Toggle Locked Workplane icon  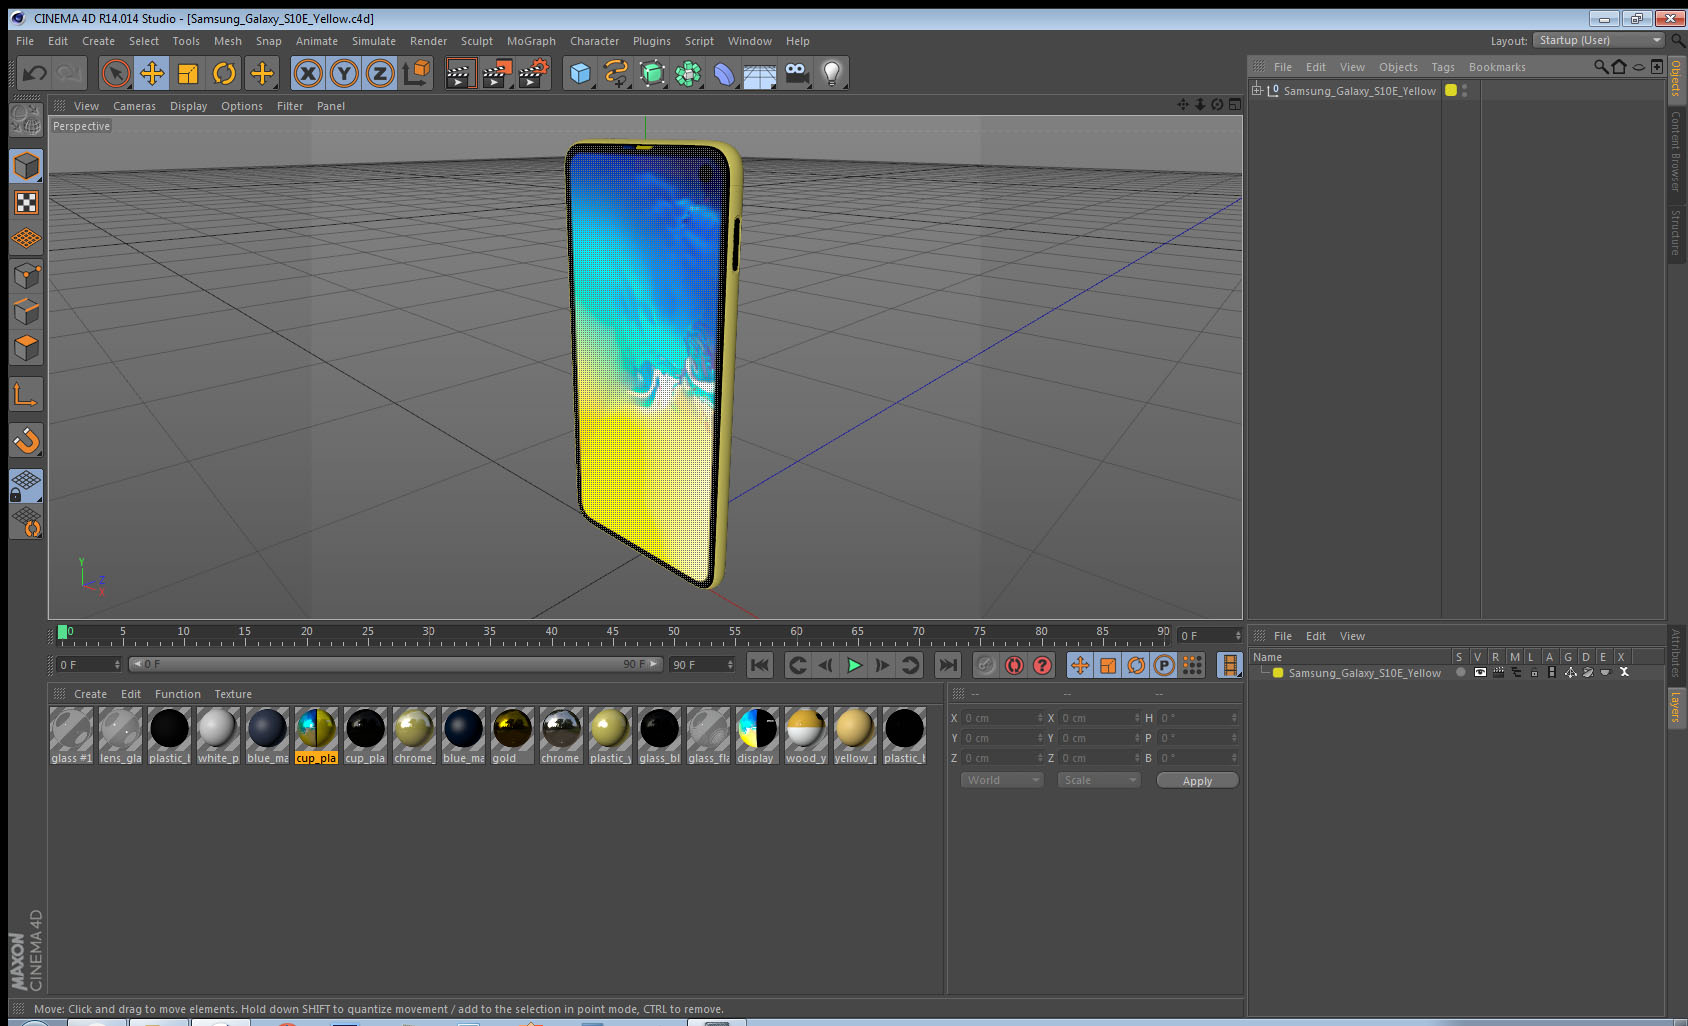26,486
